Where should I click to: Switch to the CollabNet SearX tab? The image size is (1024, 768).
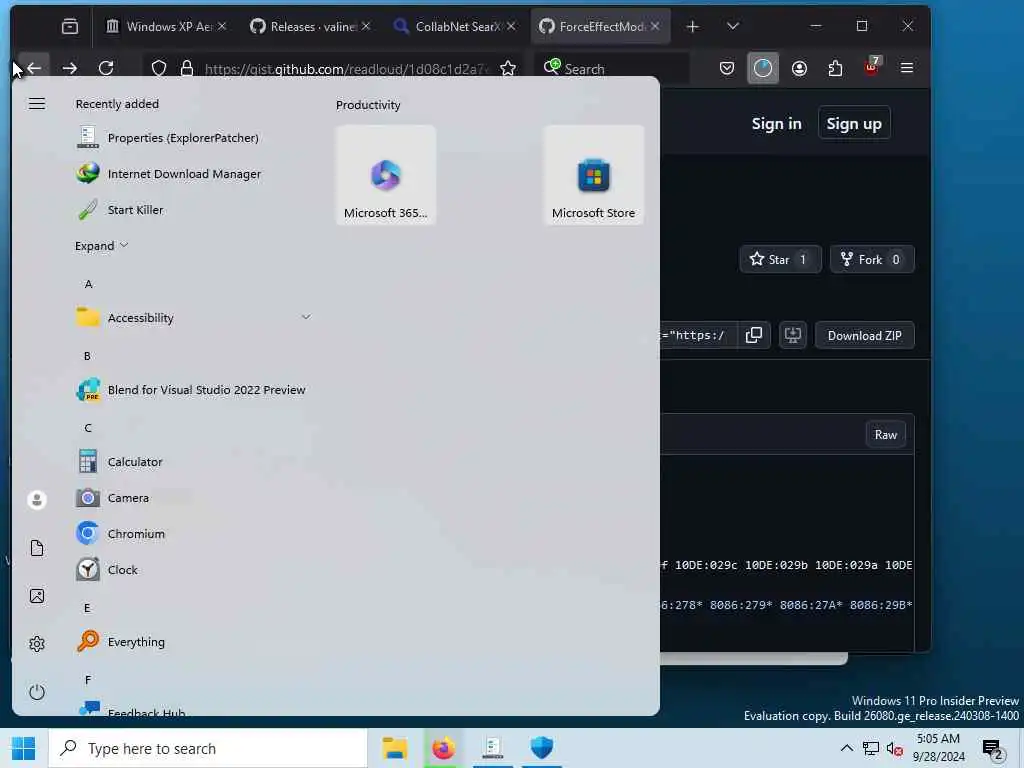tap(454, 26)
